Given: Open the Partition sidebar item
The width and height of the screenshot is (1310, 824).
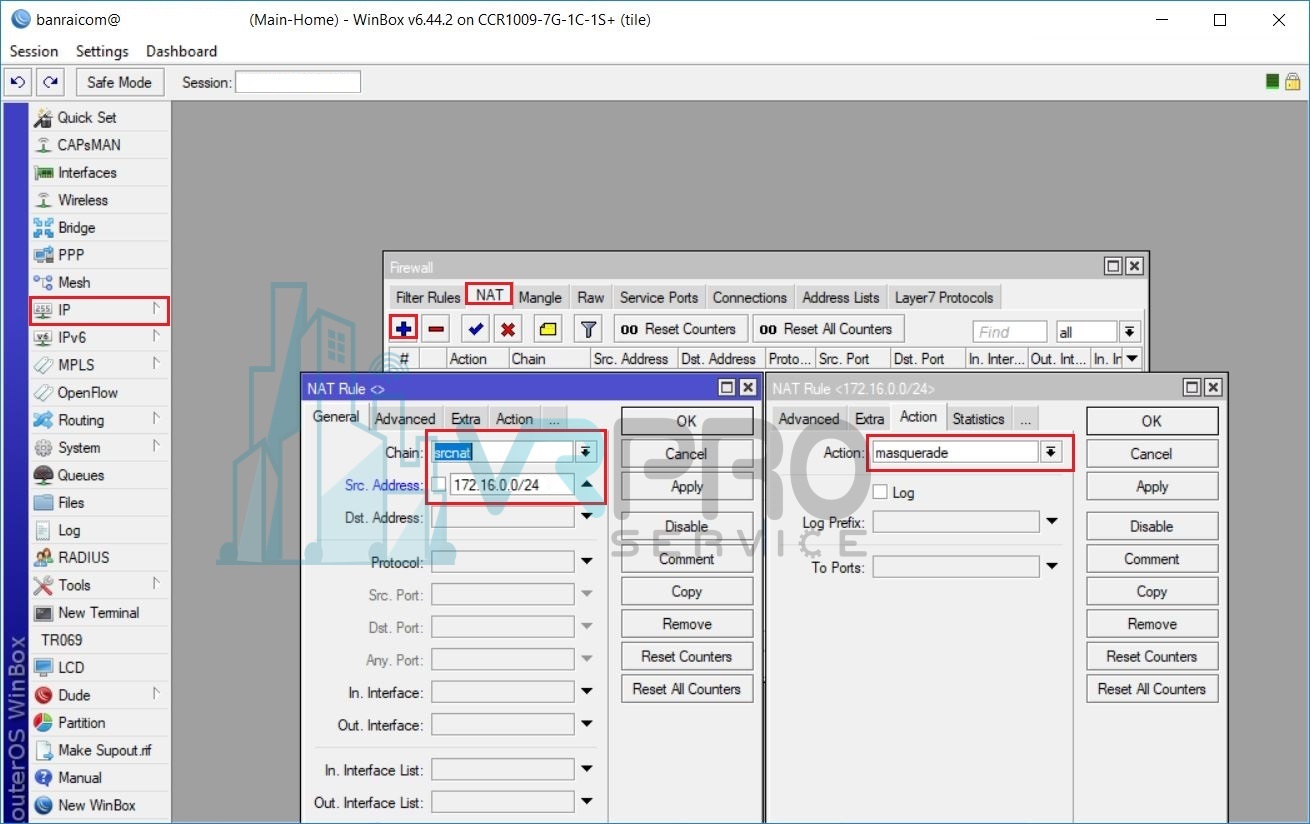Looking at the screenshot, I should click(x=82, y=722).
